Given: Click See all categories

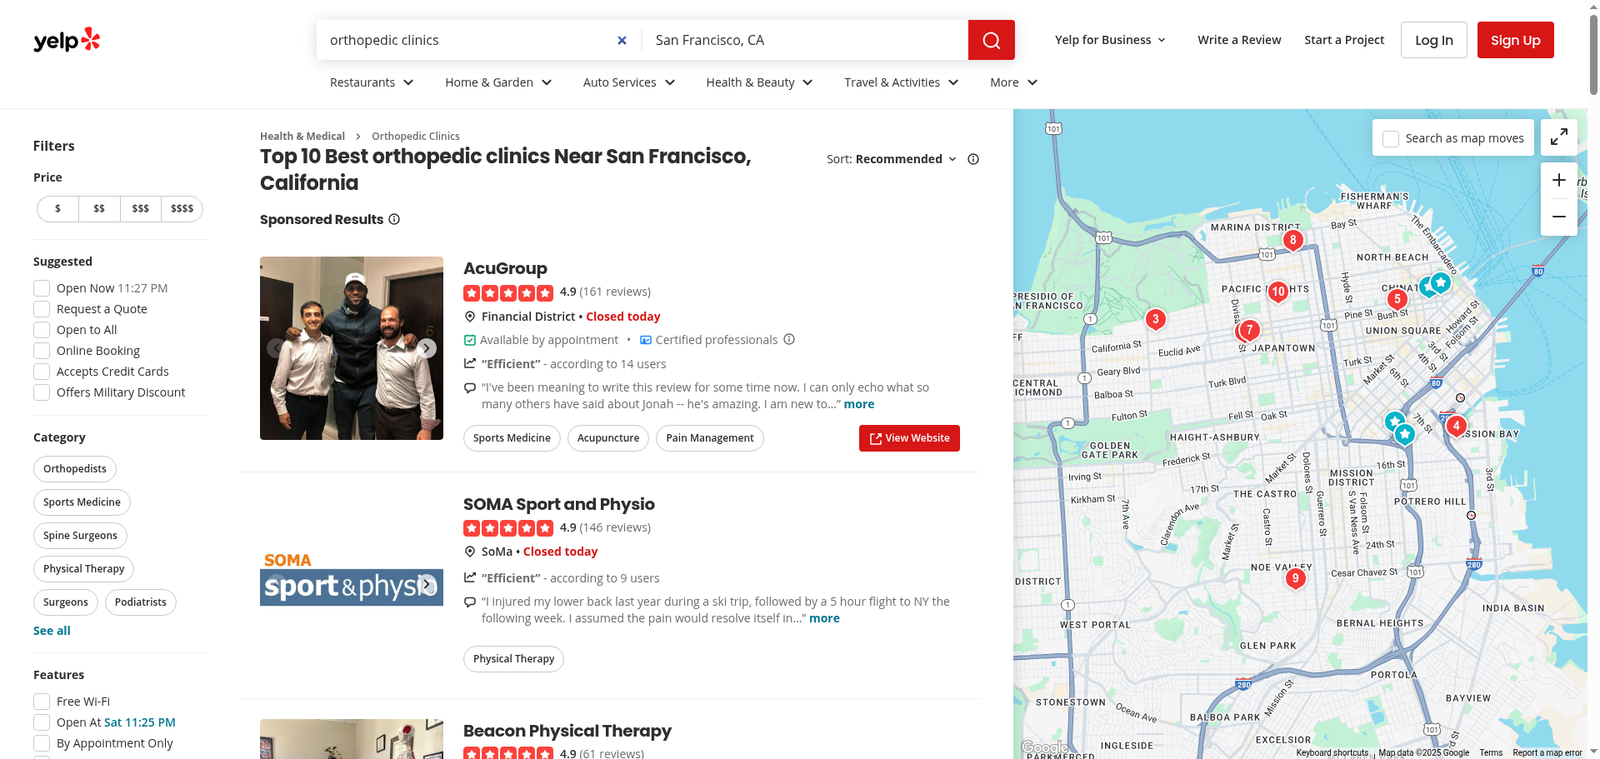Looking at the screenshot, I should (52, 631).
